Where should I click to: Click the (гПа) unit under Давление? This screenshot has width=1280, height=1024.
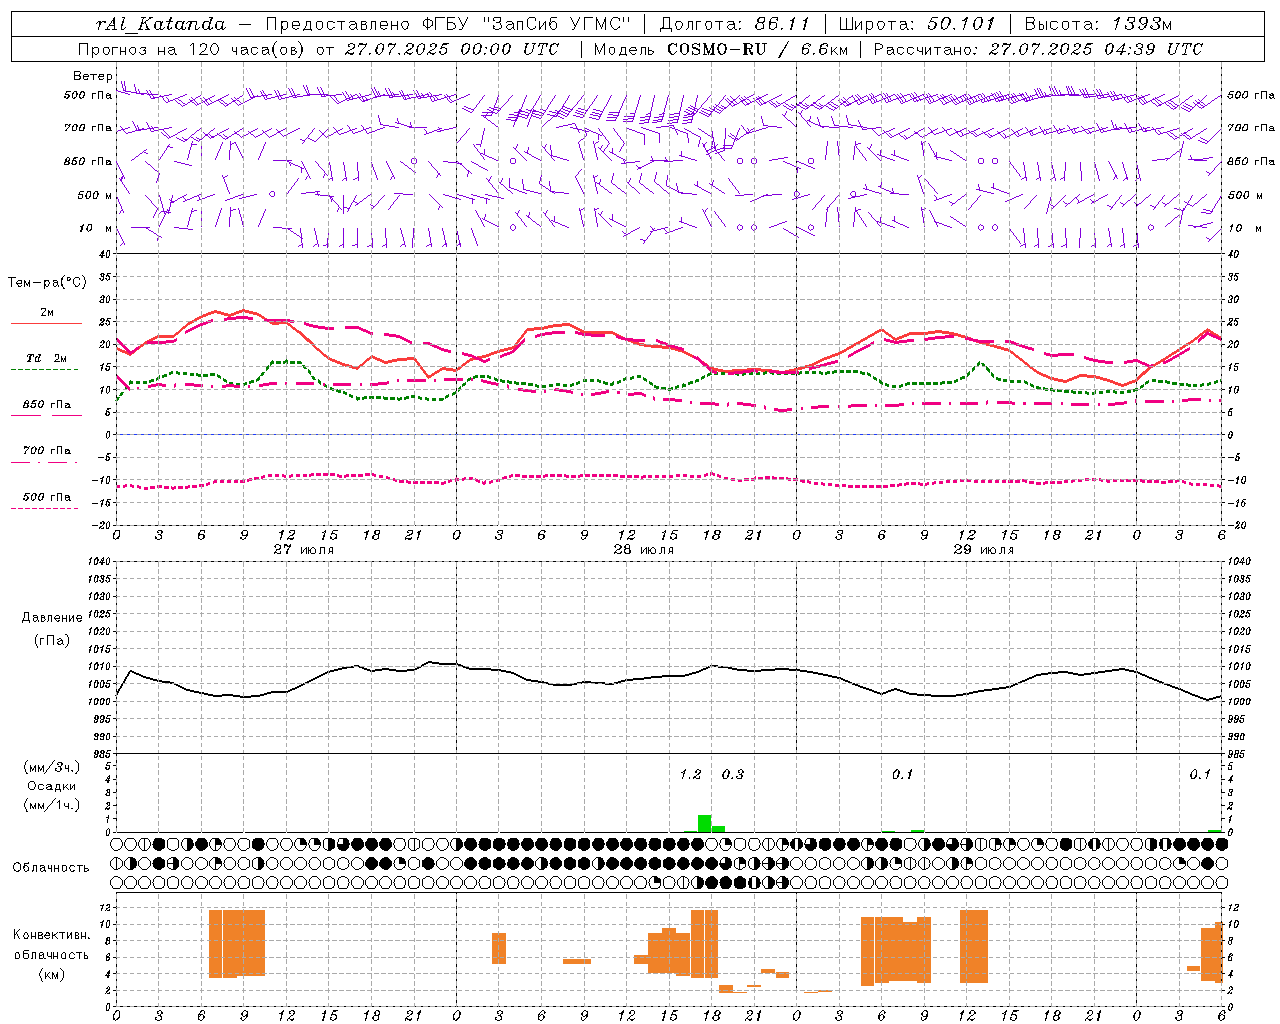[52, 640]
